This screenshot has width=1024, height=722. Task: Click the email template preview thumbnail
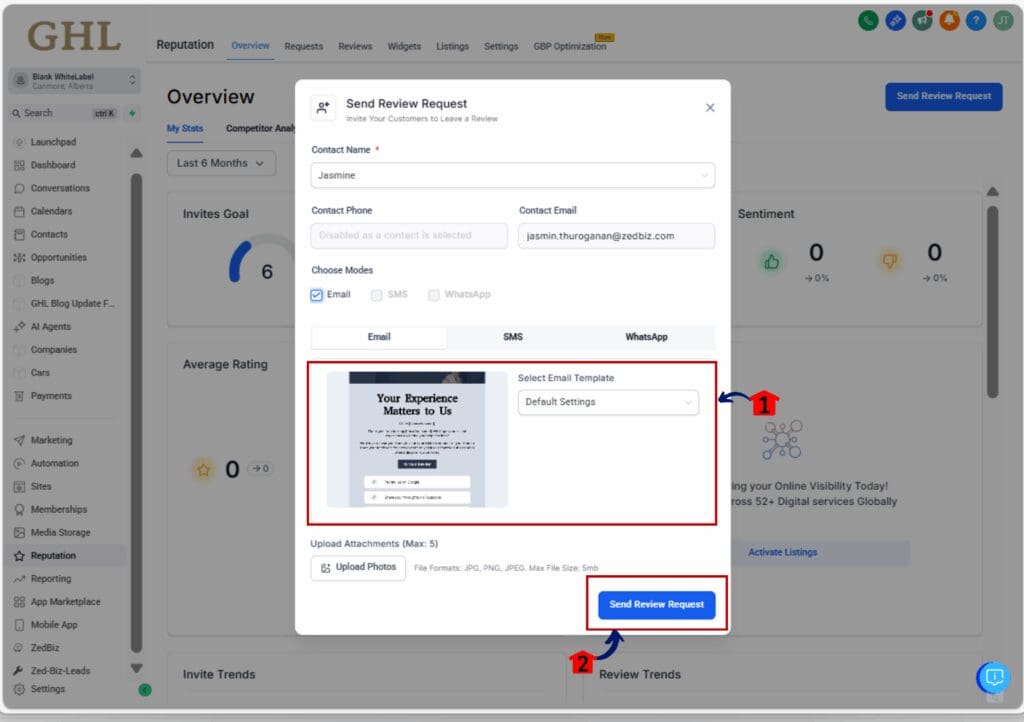(x=417, y=440)
